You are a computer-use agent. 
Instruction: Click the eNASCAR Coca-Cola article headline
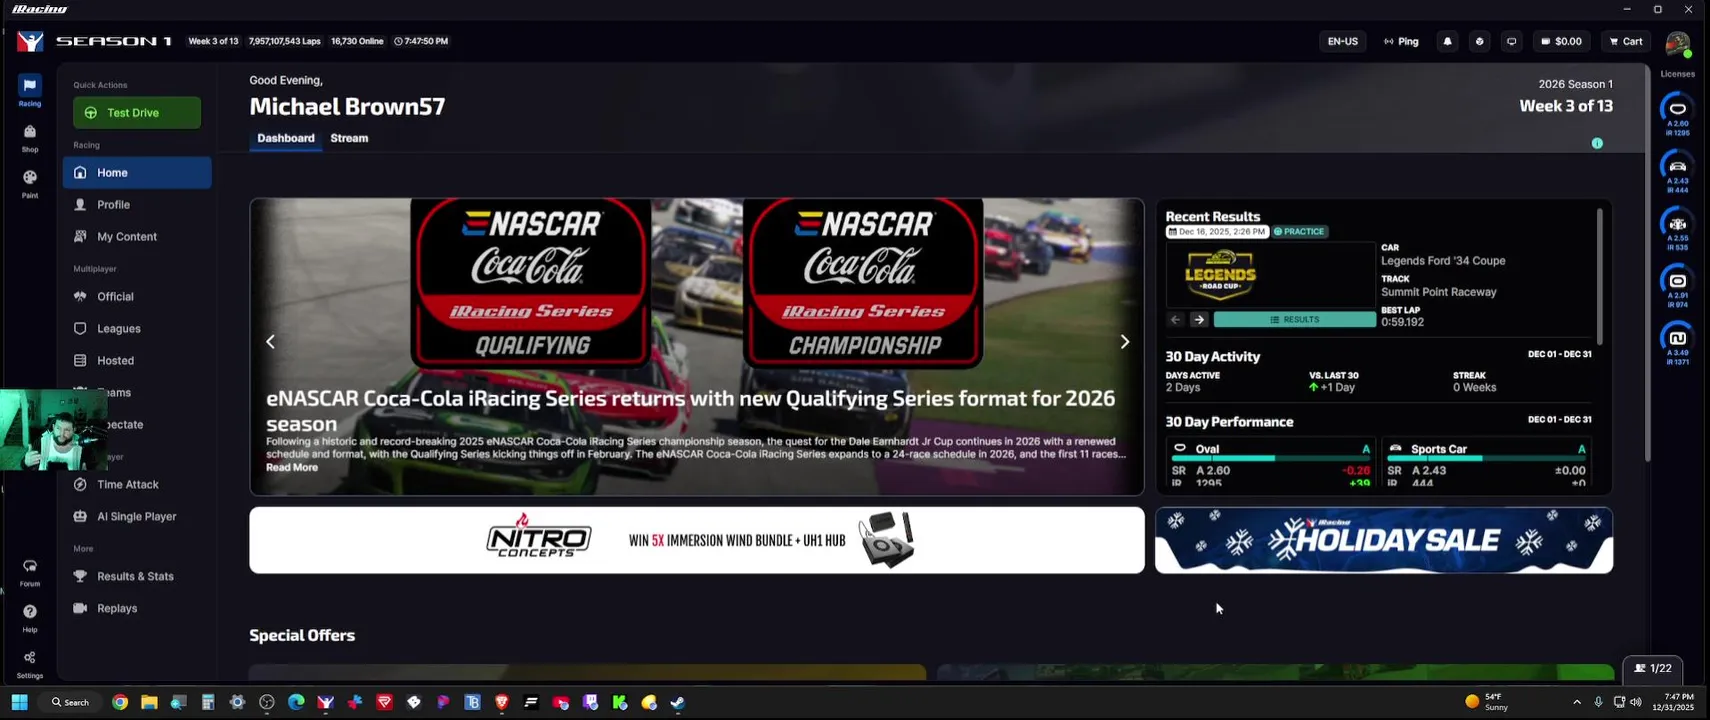click(x=690, y=410)
